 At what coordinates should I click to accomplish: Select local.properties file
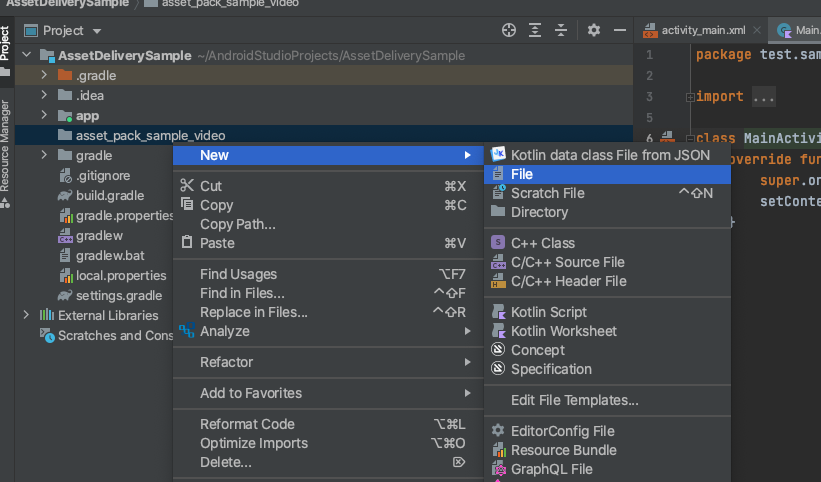pyautogui.click(x=121, y=276)
